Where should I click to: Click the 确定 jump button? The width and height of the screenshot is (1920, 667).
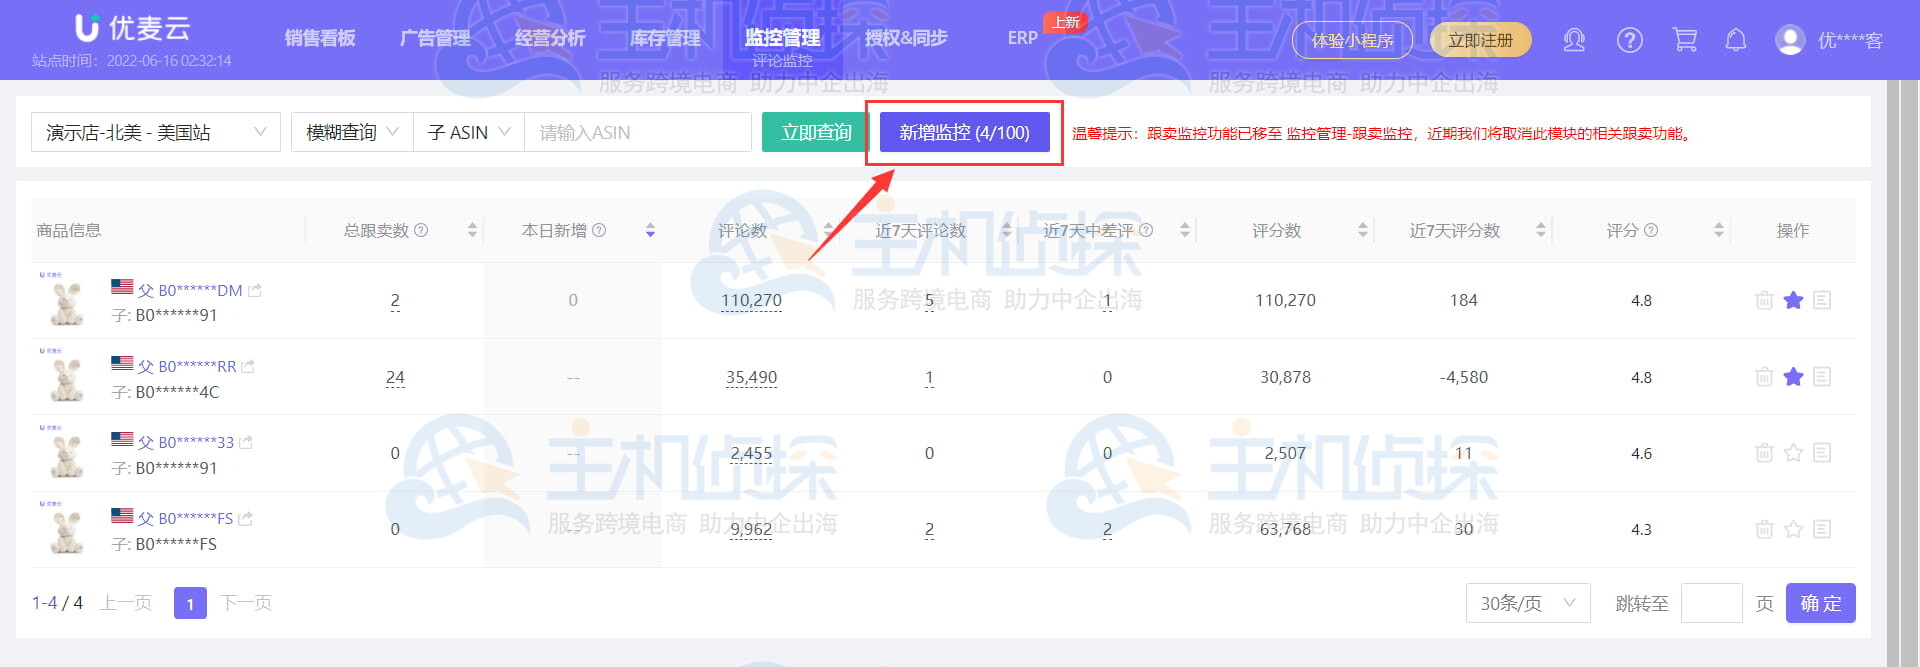[1820, 603]
